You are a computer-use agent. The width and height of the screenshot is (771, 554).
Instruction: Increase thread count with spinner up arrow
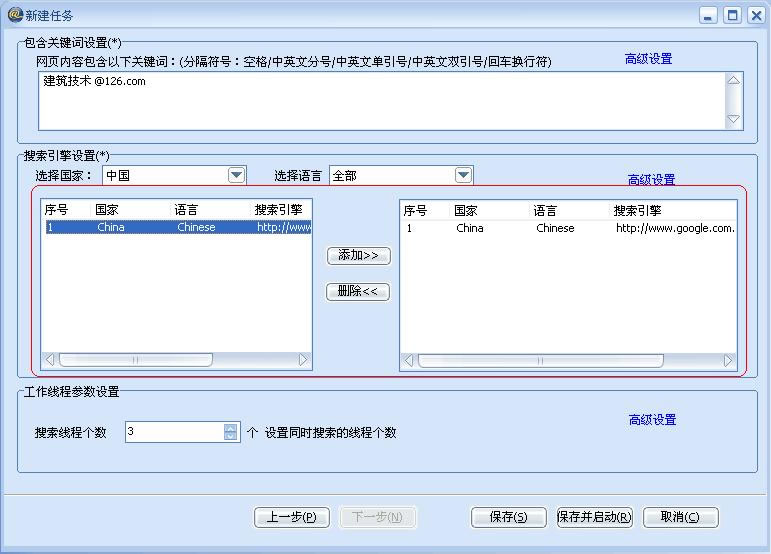[230, 428]
